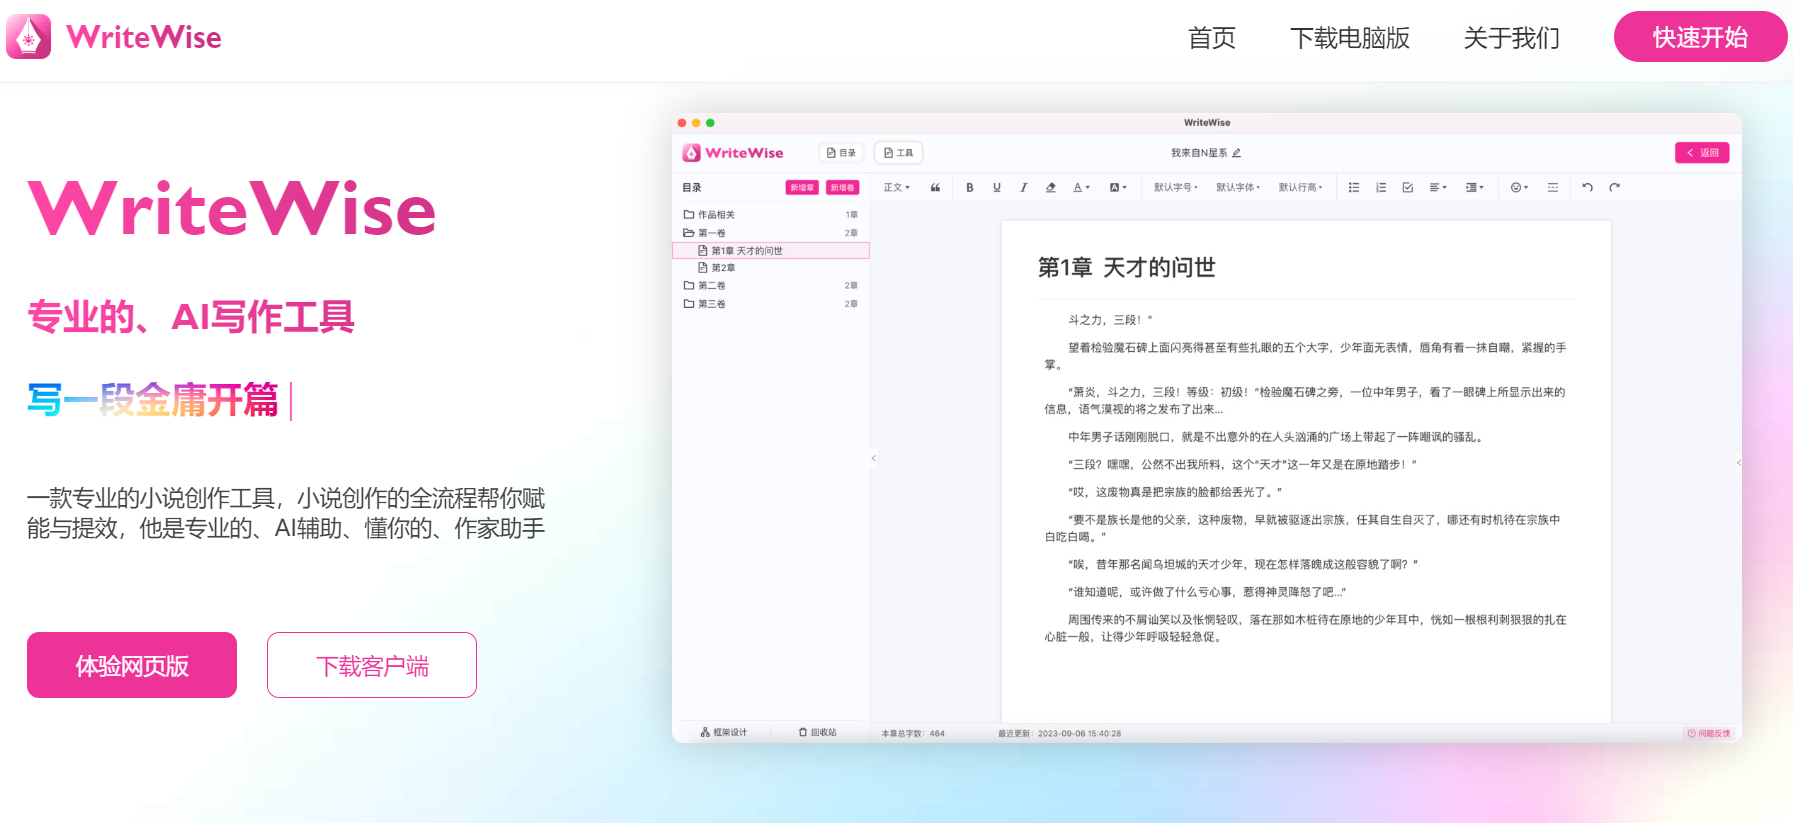The image size is (1793, 823).
Task: Open the 关于我们 nav link
Action: (x=1512, y=38)
